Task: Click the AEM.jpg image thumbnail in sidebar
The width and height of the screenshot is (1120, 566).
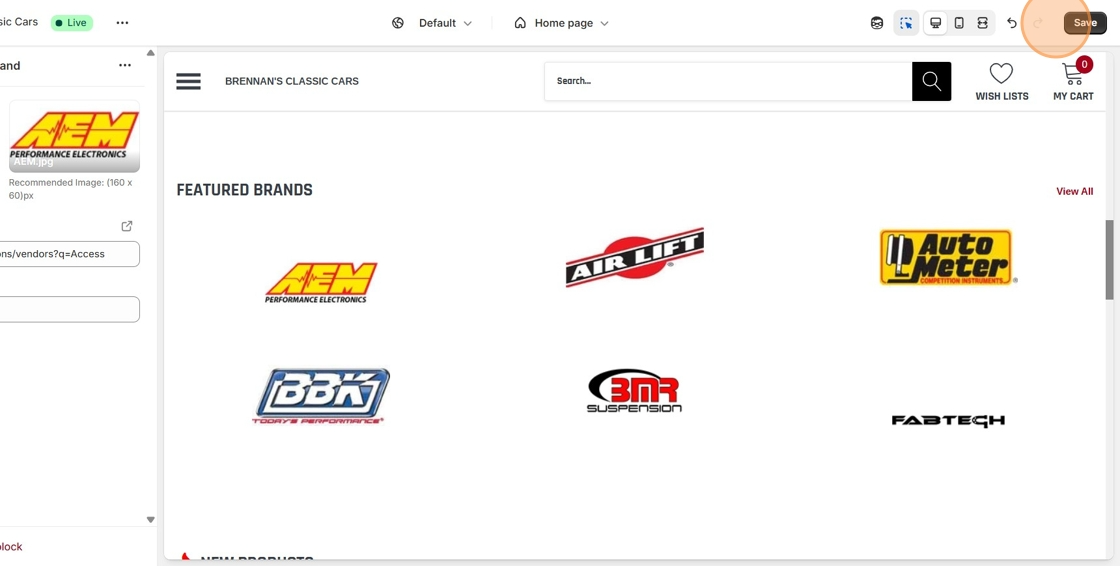Action: [74, 136]
